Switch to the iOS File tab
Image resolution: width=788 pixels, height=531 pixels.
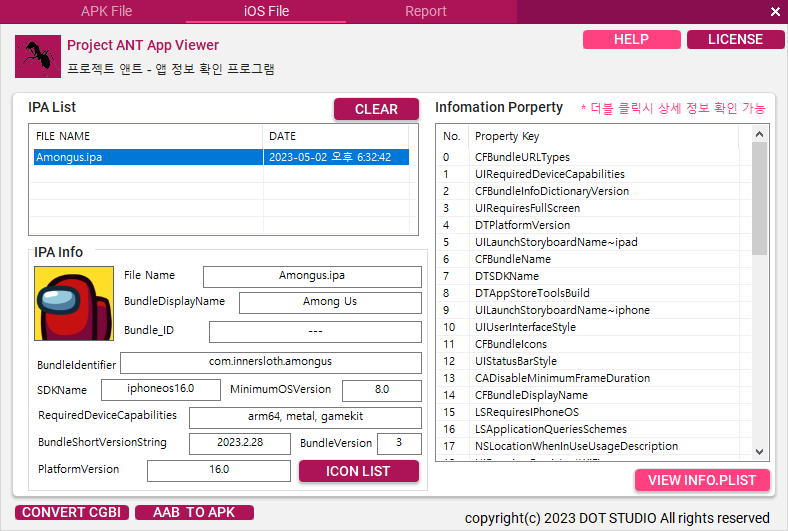pyautogui.click(x=266, y=11)
